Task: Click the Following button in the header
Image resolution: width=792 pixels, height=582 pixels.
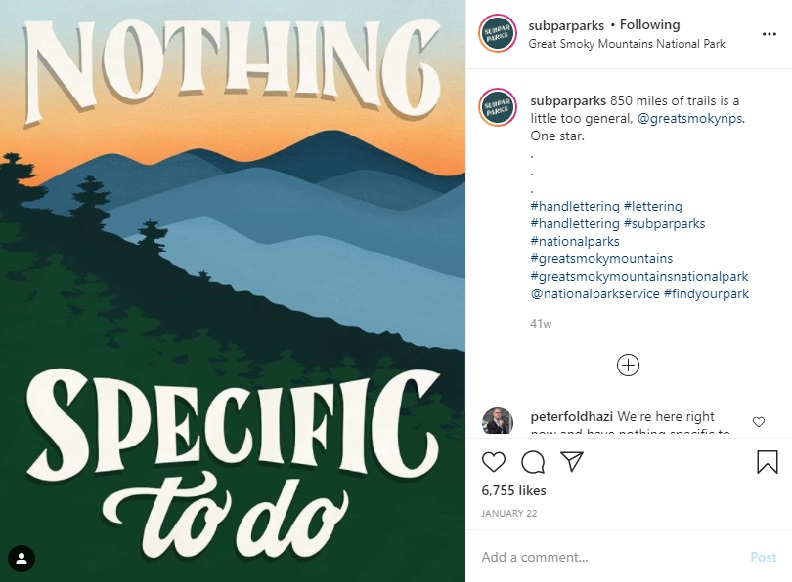Action: [650, 24]
